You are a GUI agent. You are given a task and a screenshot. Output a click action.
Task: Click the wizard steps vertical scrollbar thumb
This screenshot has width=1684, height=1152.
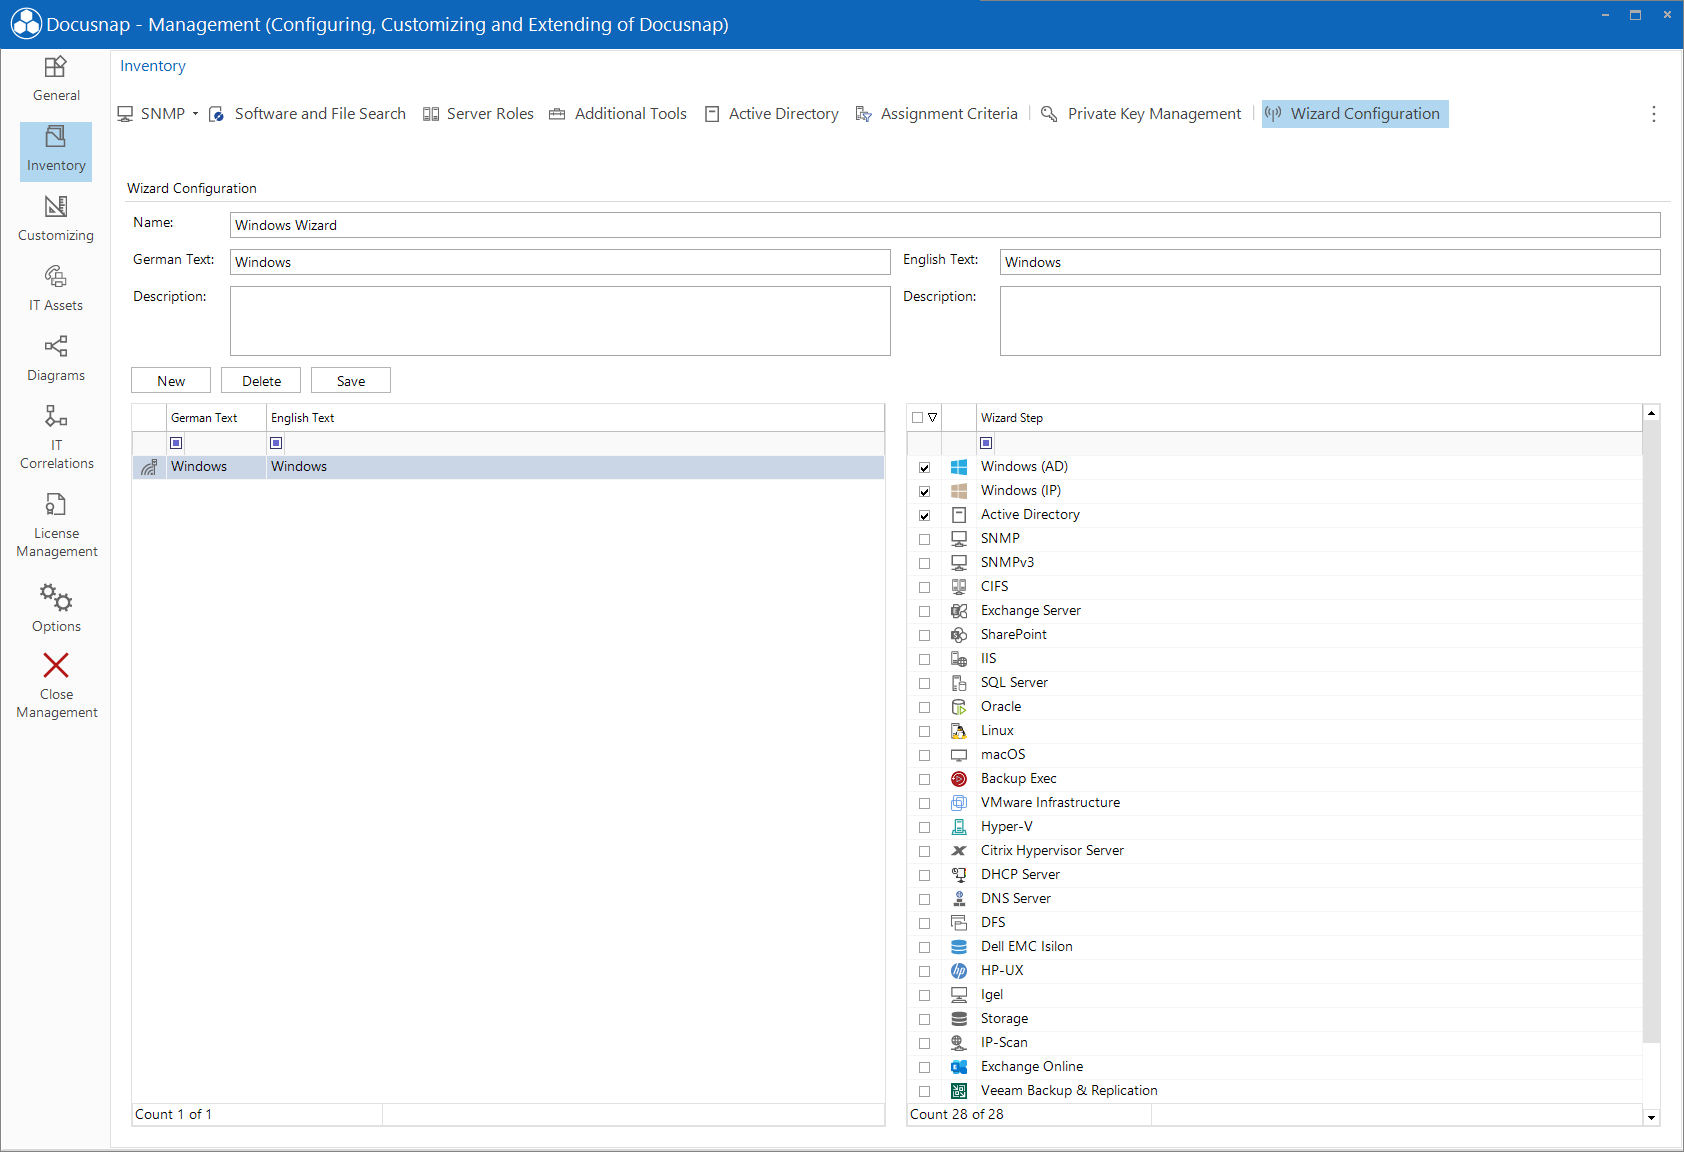point(1652,732)
